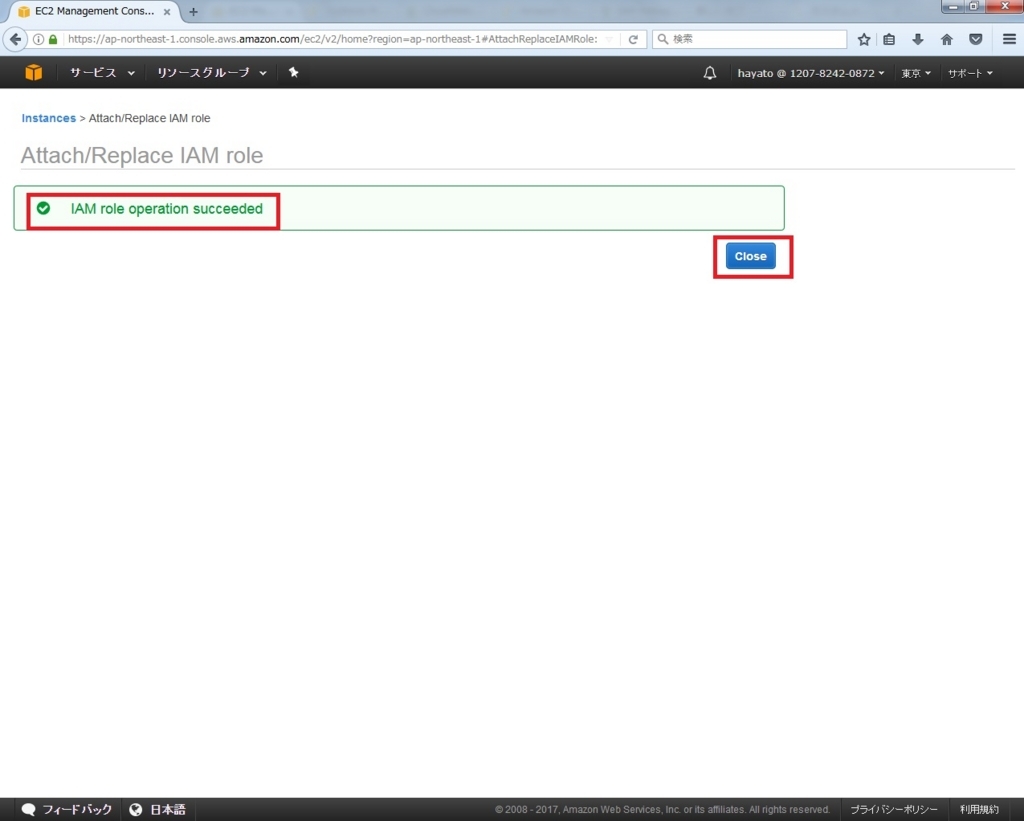Click the pin shortcut icon in AWS navbar
Viewport: 1024px width, 821px height.
pos(293,72)
